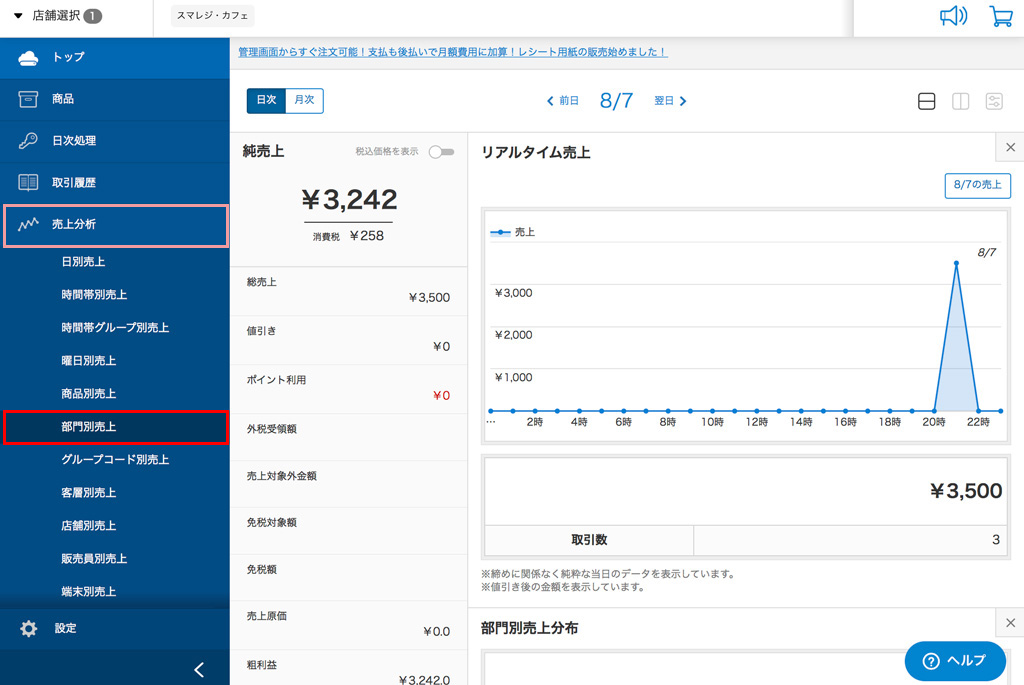This screenshot has height=685, width=1024.
Task: Click the 売上原価 ¥0.0 value
Action: click(437, 631)
